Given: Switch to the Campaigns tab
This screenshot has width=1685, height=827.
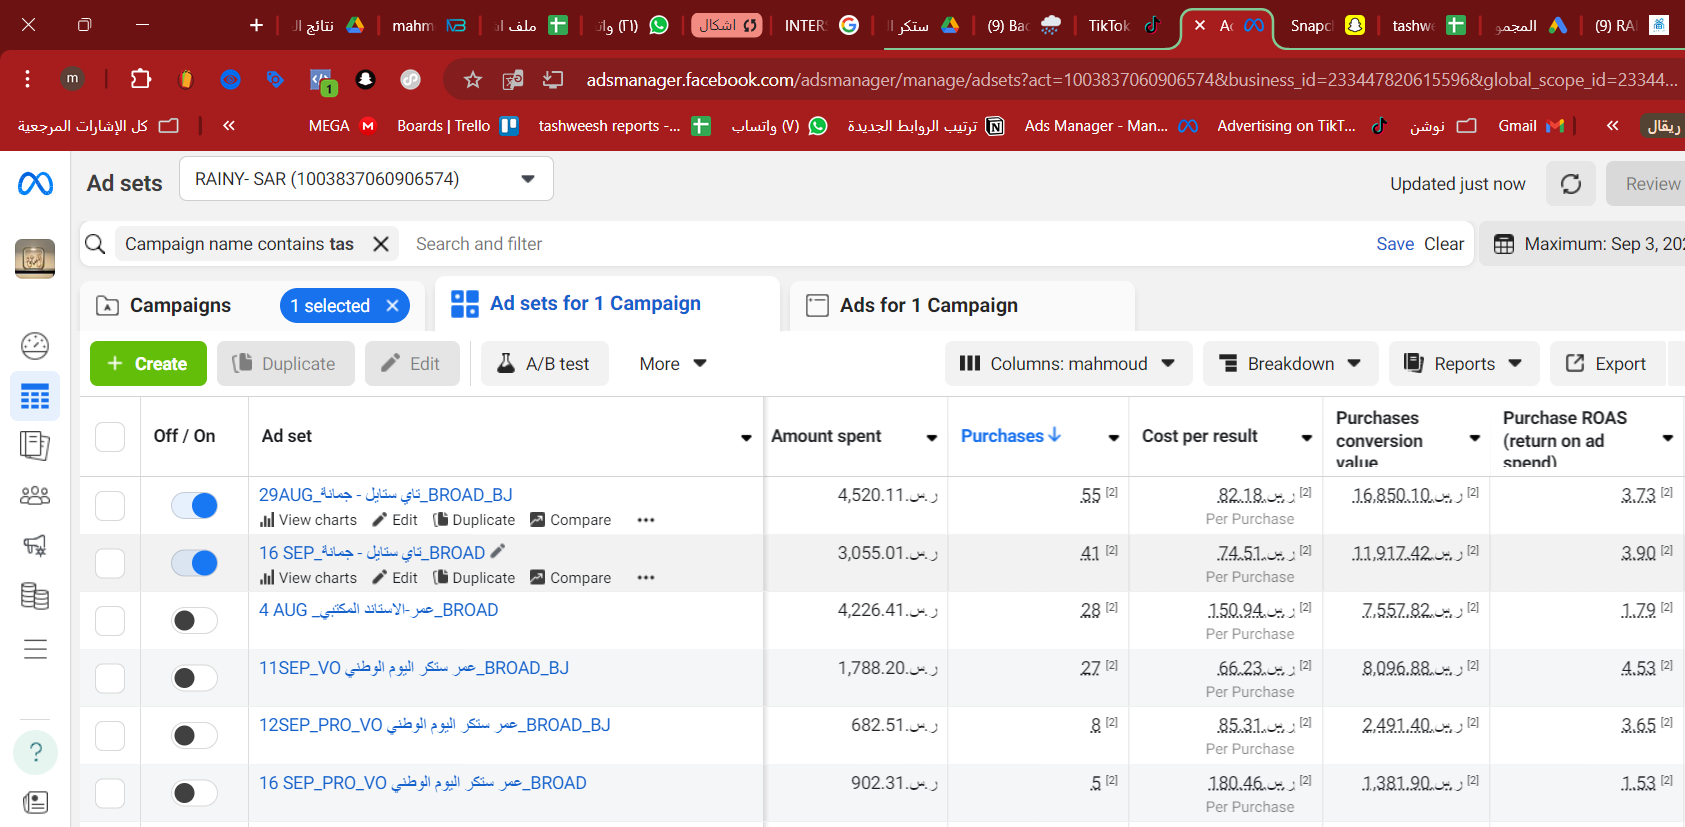Looking at the screenshot, I should click(180, 306).
